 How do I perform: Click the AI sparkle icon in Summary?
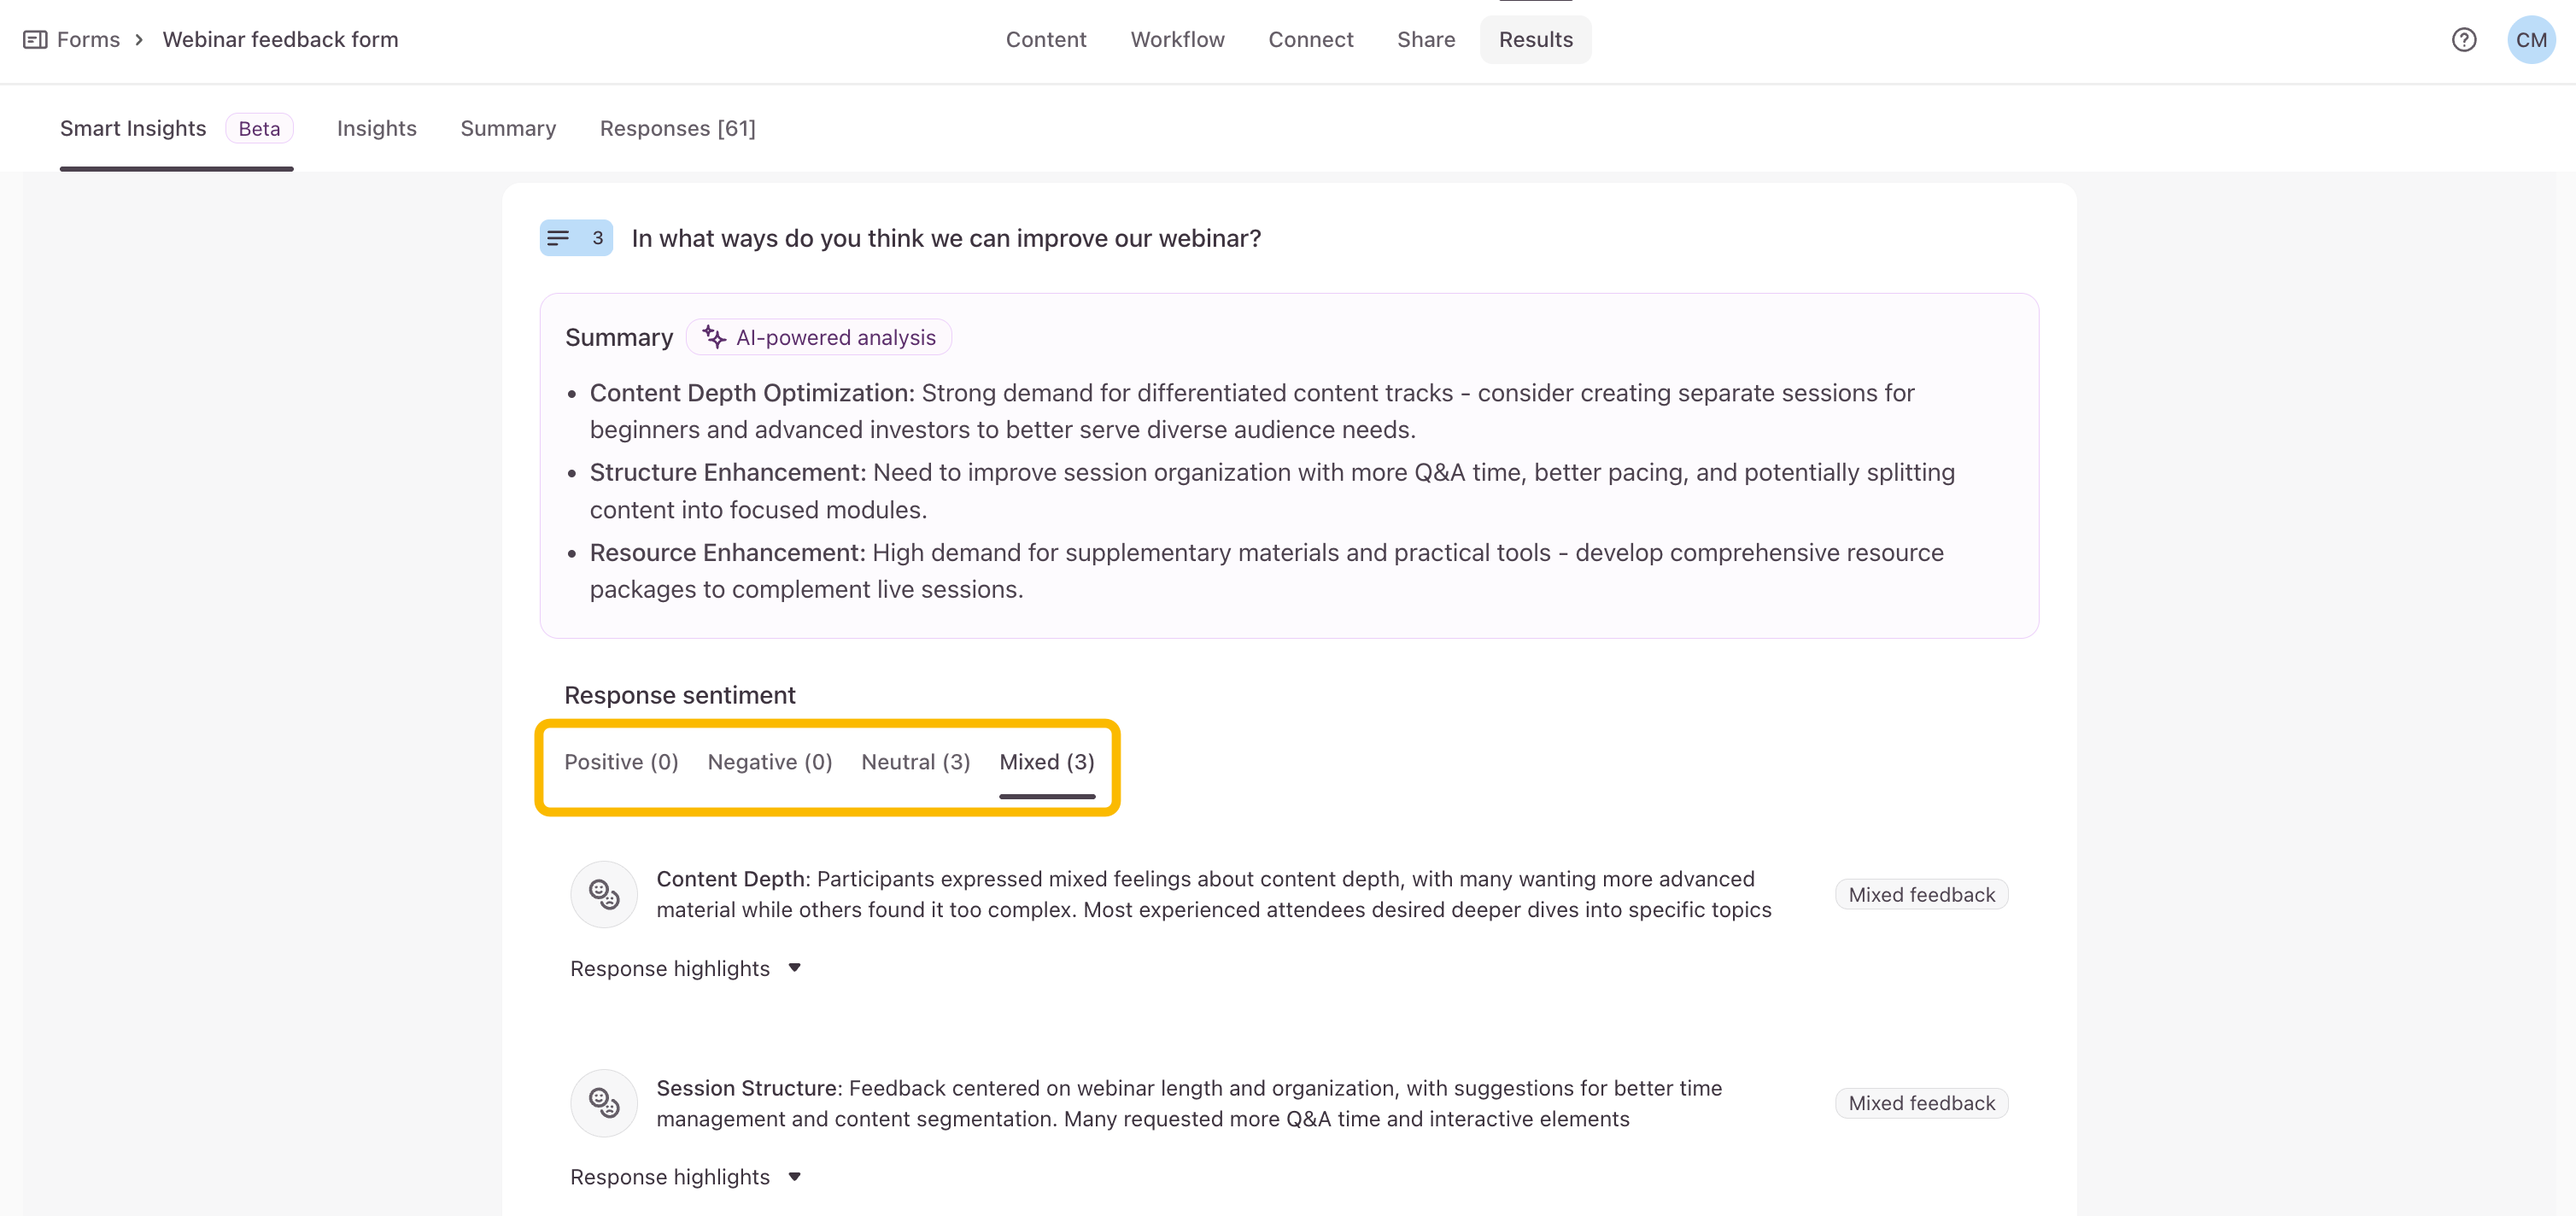coord(714,337)
